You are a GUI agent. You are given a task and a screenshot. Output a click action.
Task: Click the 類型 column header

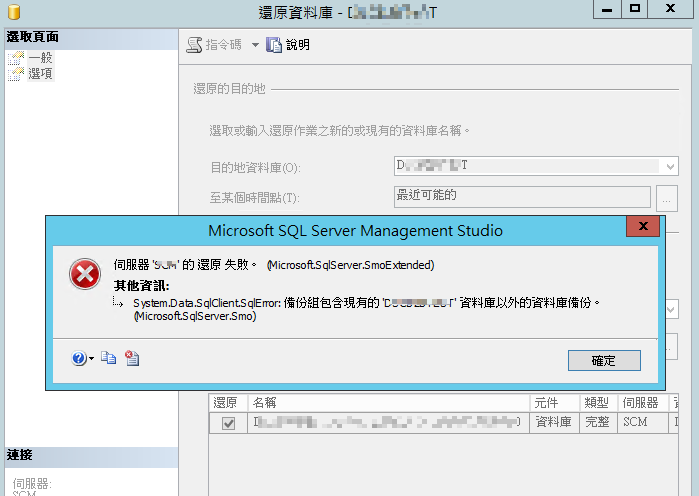[598, 403]
